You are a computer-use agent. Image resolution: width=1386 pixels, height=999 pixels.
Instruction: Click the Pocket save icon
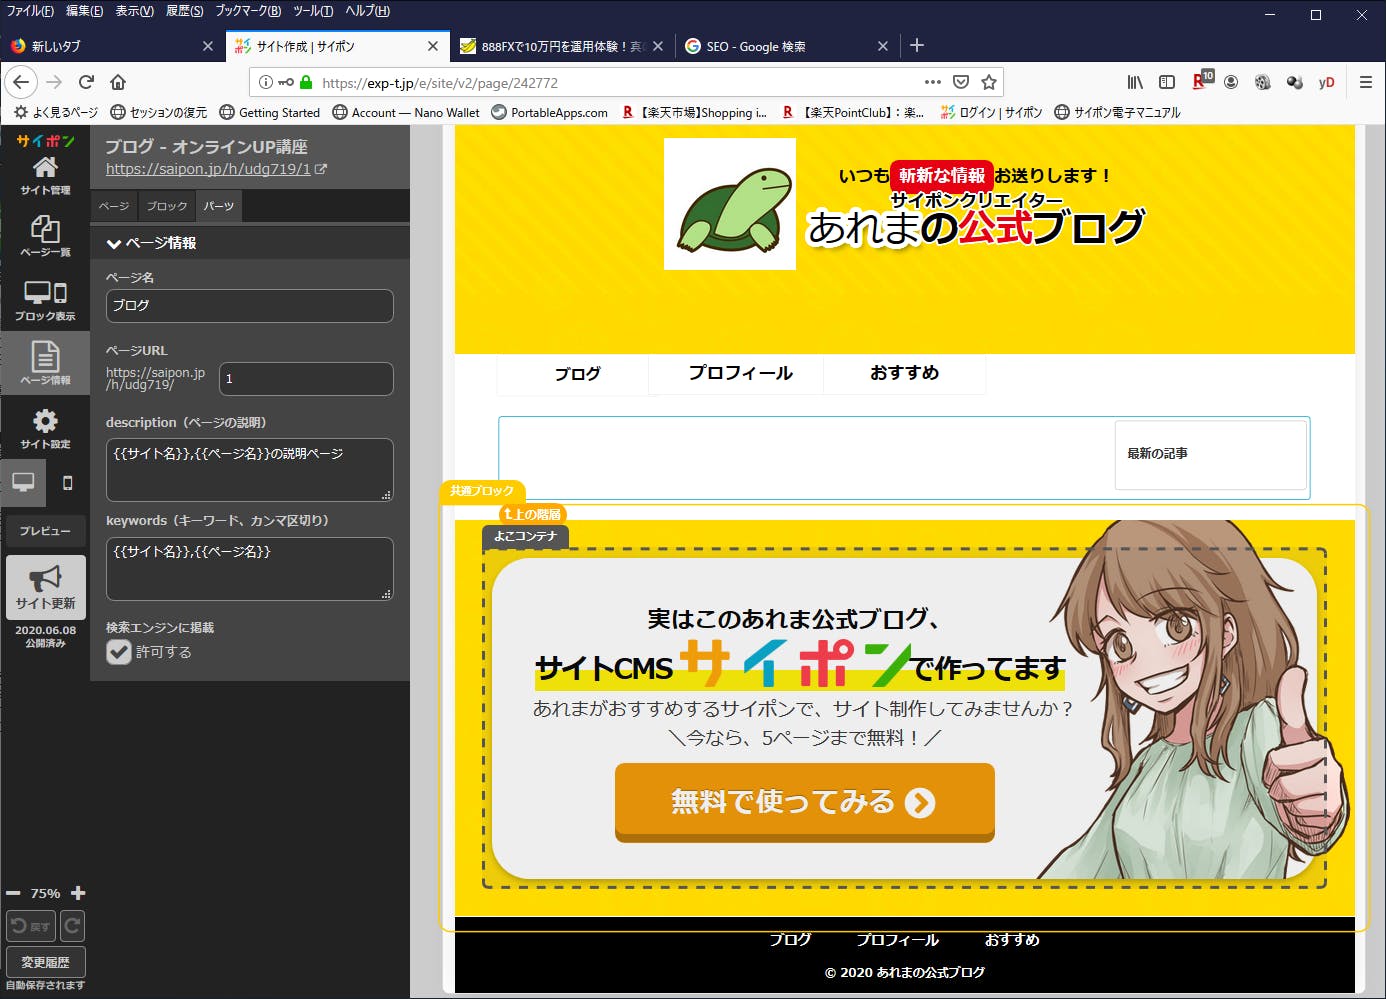click(961, 82)
